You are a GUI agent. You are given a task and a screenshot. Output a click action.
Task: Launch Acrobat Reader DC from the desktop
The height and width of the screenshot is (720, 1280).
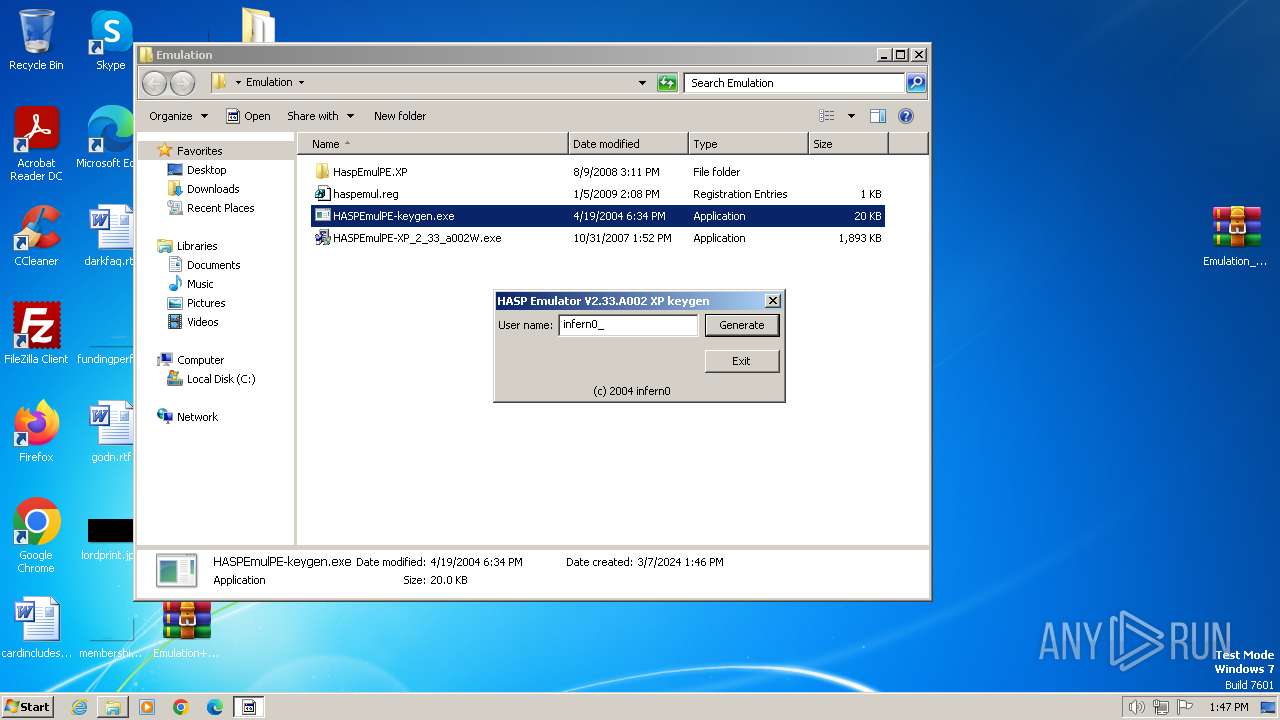tap(36, 143)
